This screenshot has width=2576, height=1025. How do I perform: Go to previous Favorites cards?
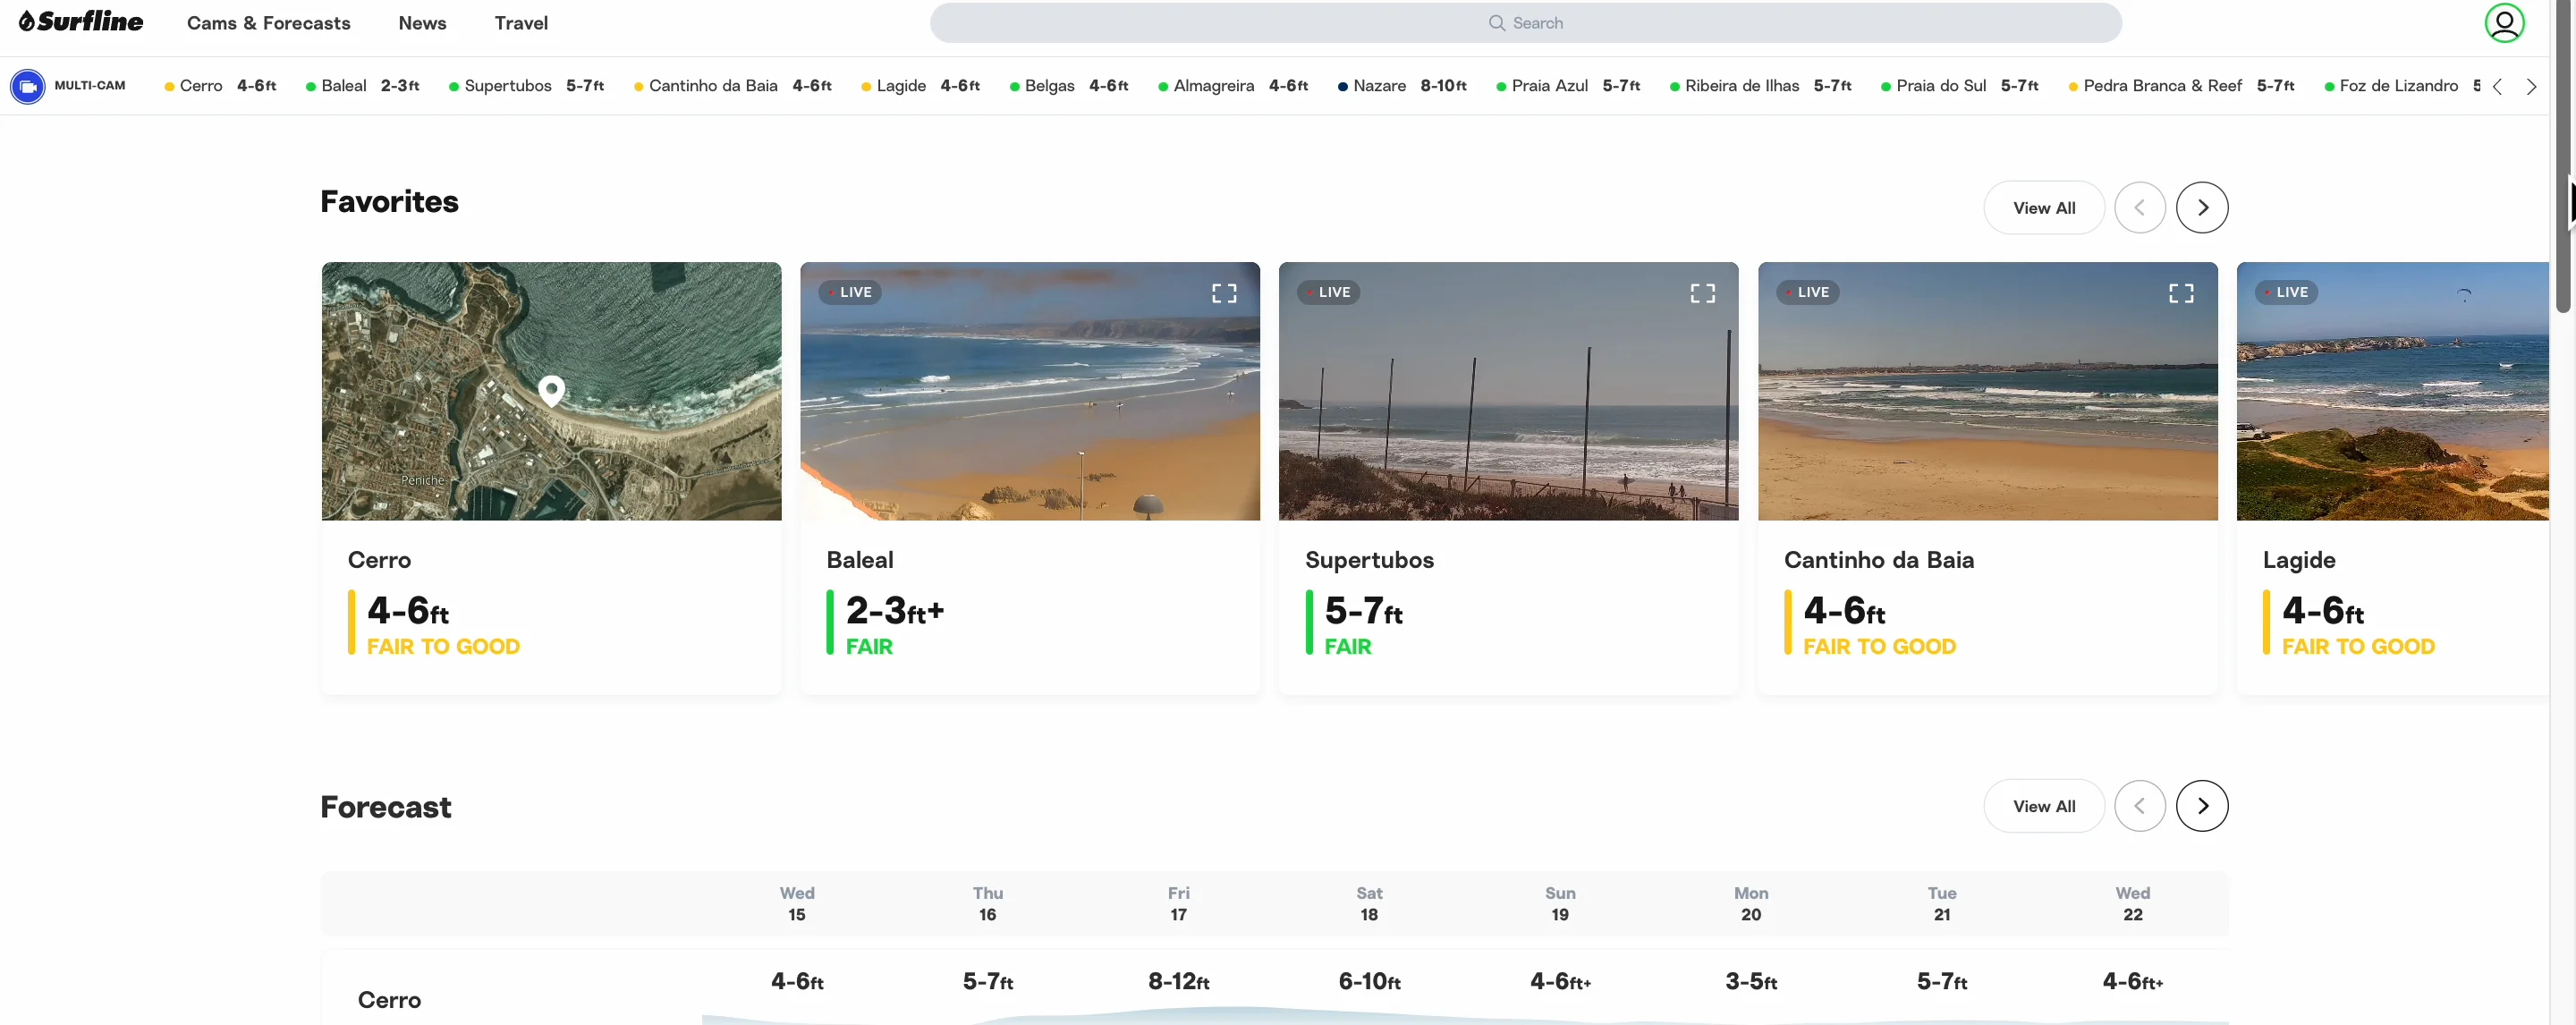coord(2139,208)
